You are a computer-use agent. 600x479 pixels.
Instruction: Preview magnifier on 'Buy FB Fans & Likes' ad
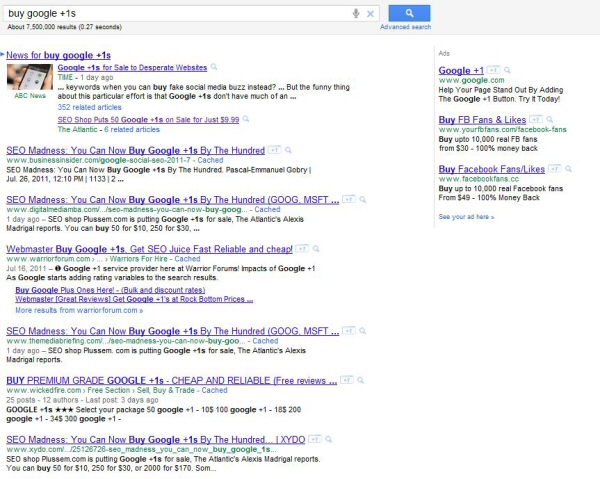[x=549, y=119]
